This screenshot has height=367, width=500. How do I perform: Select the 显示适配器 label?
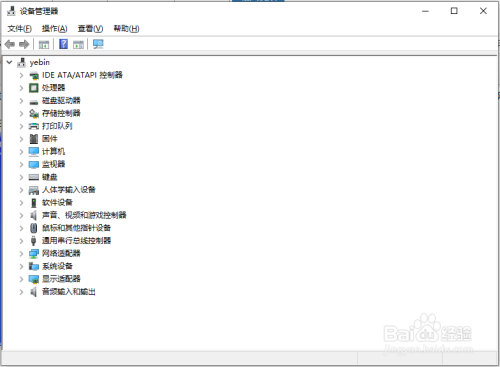point(61,279)
